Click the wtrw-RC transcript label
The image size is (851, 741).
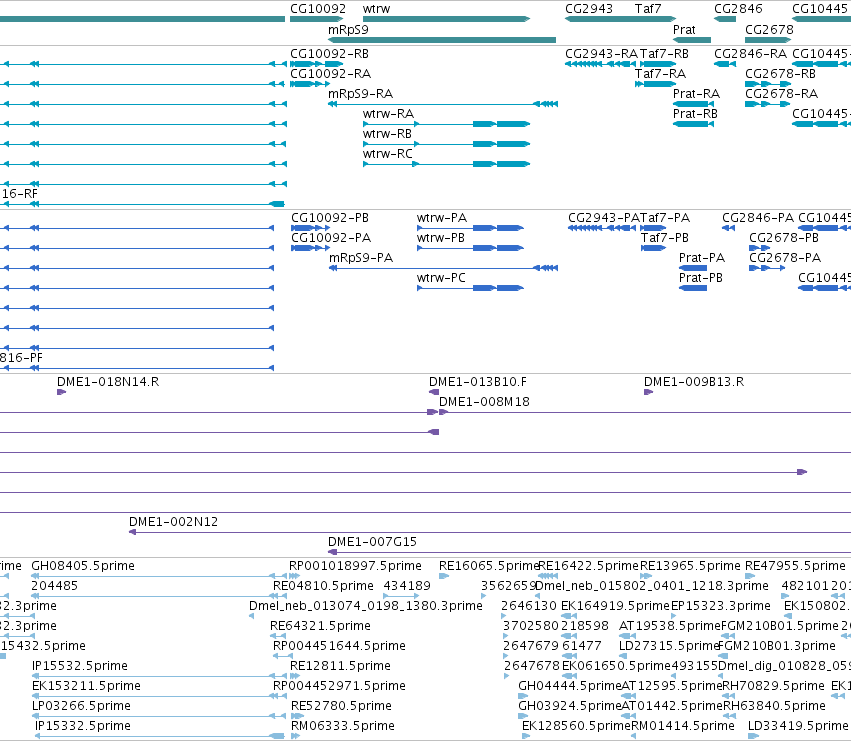point(388,154)
